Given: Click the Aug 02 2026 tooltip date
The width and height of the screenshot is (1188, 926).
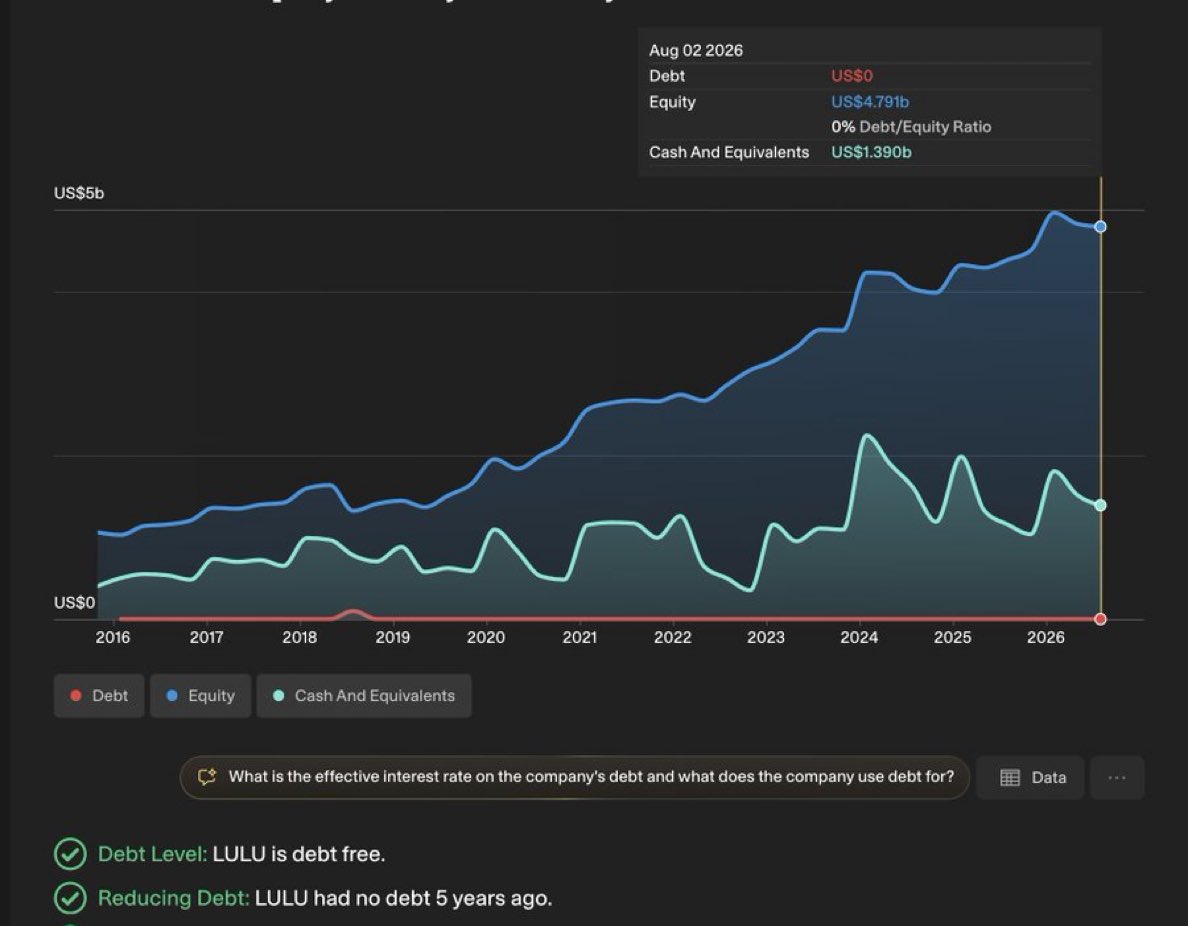Looking at the screenshot, I should click(x=696, y=51).
